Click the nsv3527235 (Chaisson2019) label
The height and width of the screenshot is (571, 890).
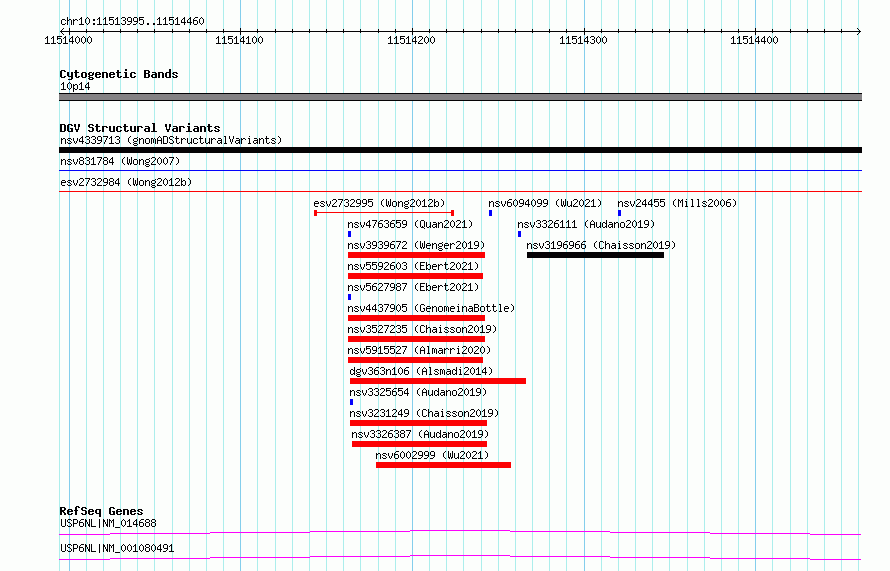point(422,329)
